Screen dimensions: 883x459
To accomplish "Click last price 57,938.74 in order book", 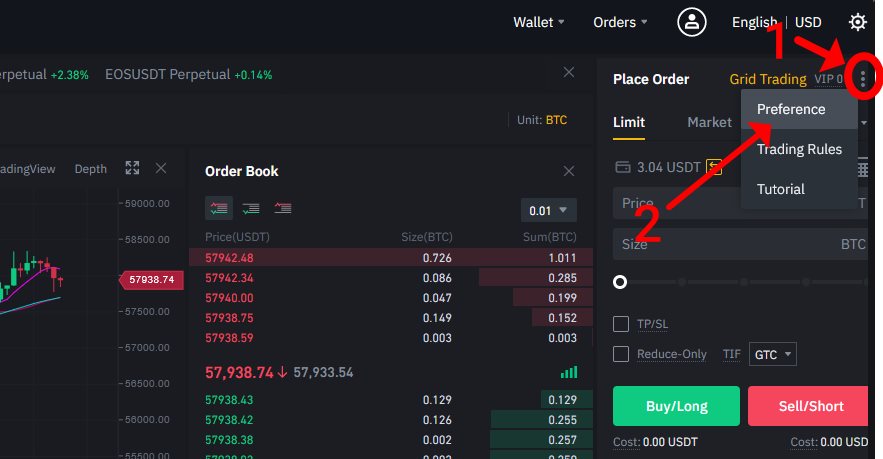I will [239, 372].
